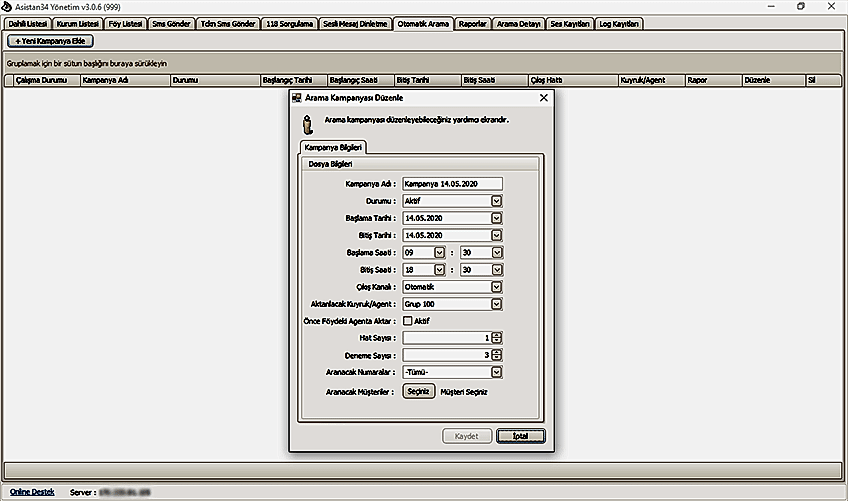Enable the Önce Föydeki Agenta Aktar checkbox

click(408, 320)
